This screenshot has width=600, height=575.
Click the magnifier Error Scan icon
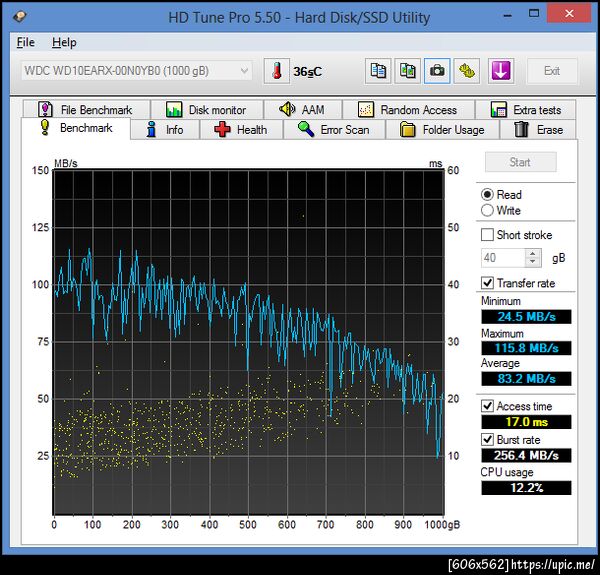pyautogui.click(x=306, y=129)
